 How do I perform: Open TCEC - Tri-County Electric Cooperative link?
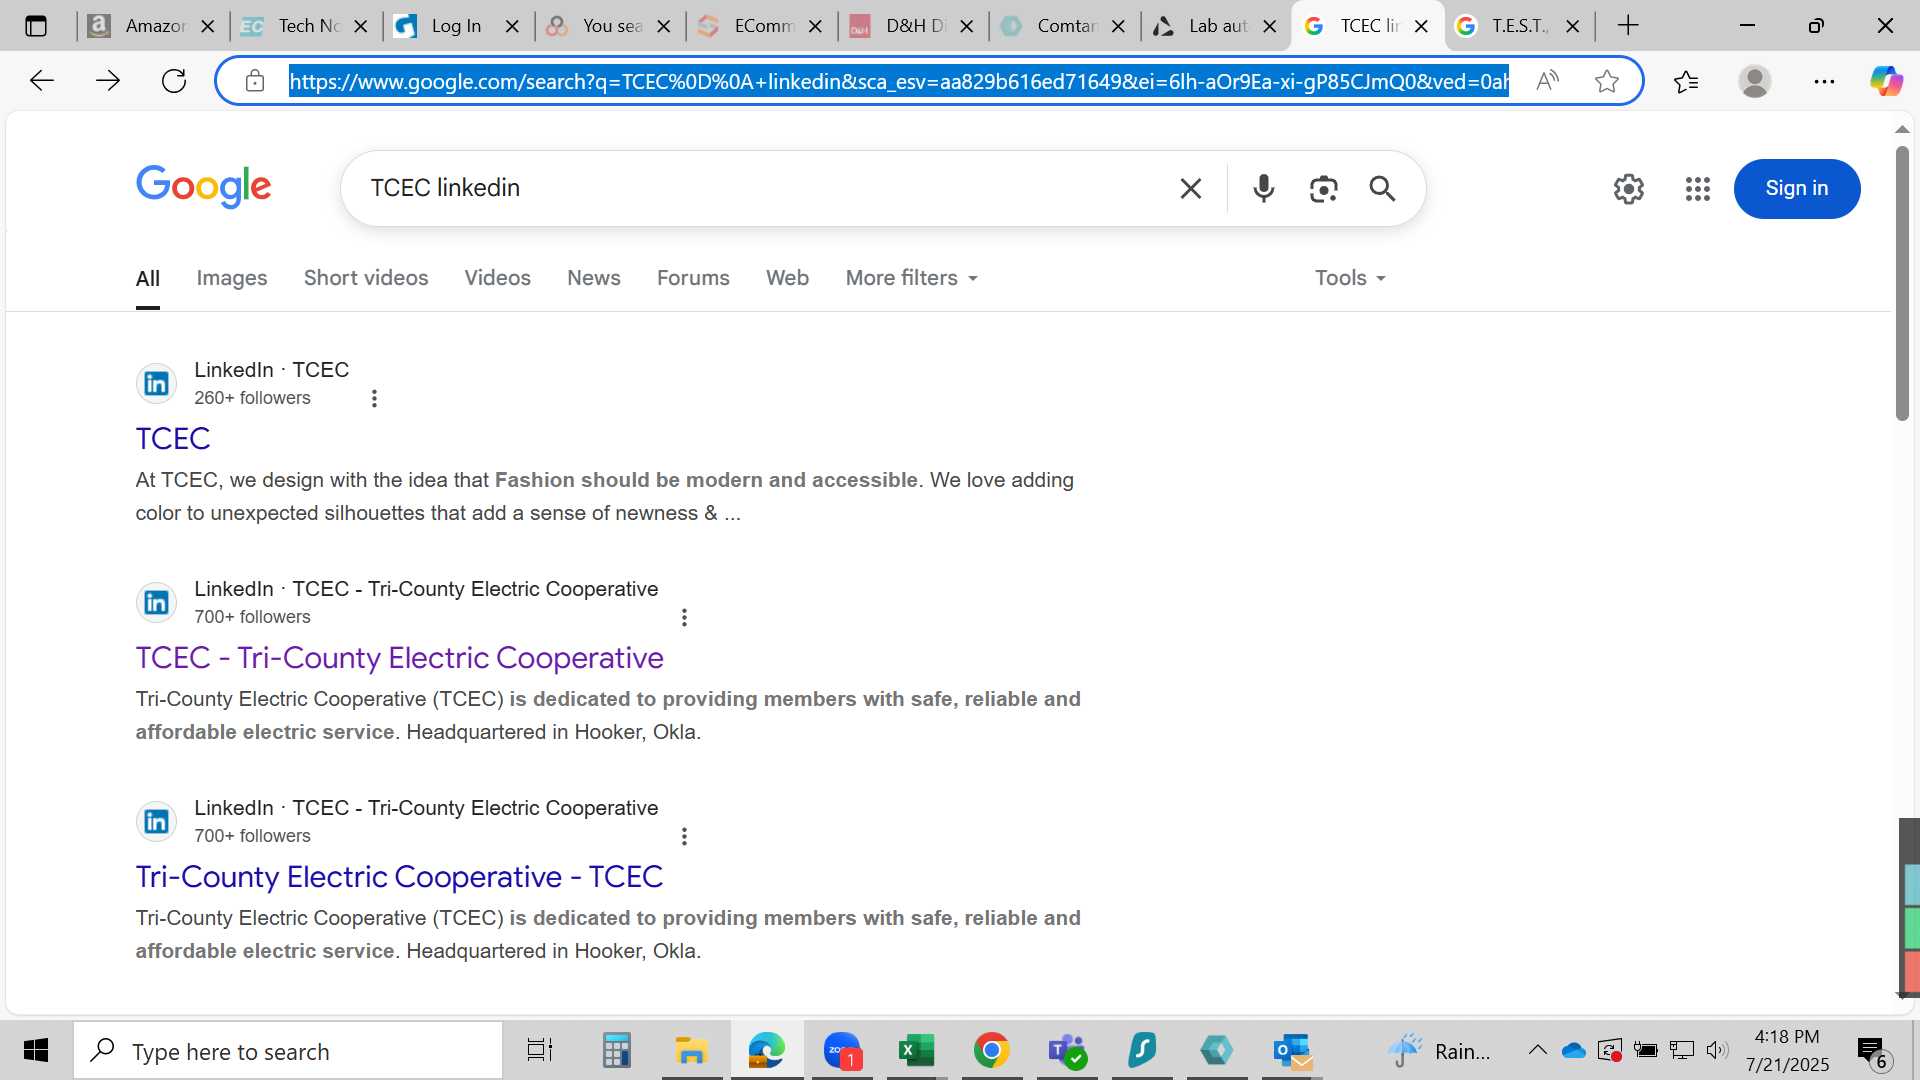pos(399,657)
